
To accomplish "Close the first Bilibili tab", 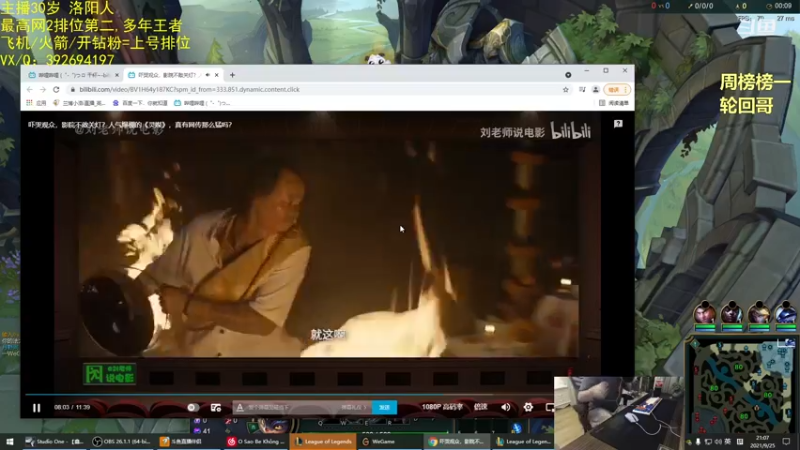I will click(x=117, y=75).
